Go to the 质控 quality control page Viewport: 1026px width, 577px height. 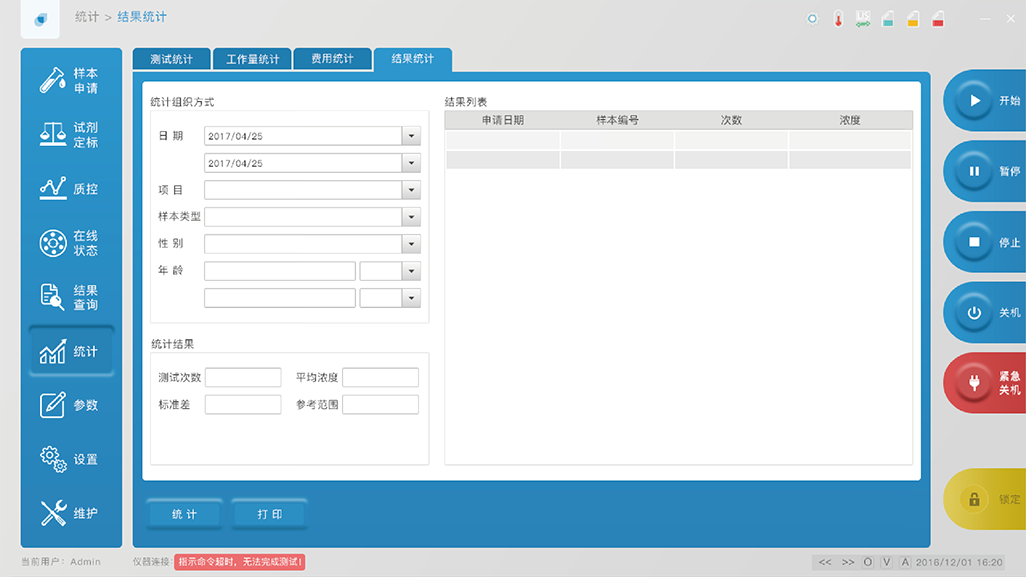tap(68, 189)
